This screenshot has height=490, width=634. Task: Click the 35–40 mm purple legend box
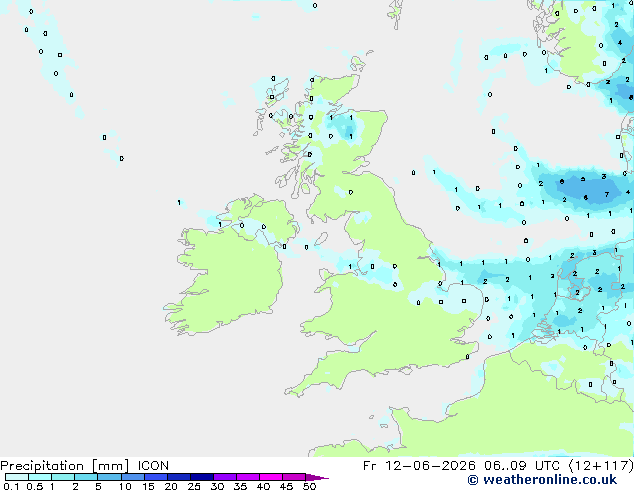(x=248, y=477)
